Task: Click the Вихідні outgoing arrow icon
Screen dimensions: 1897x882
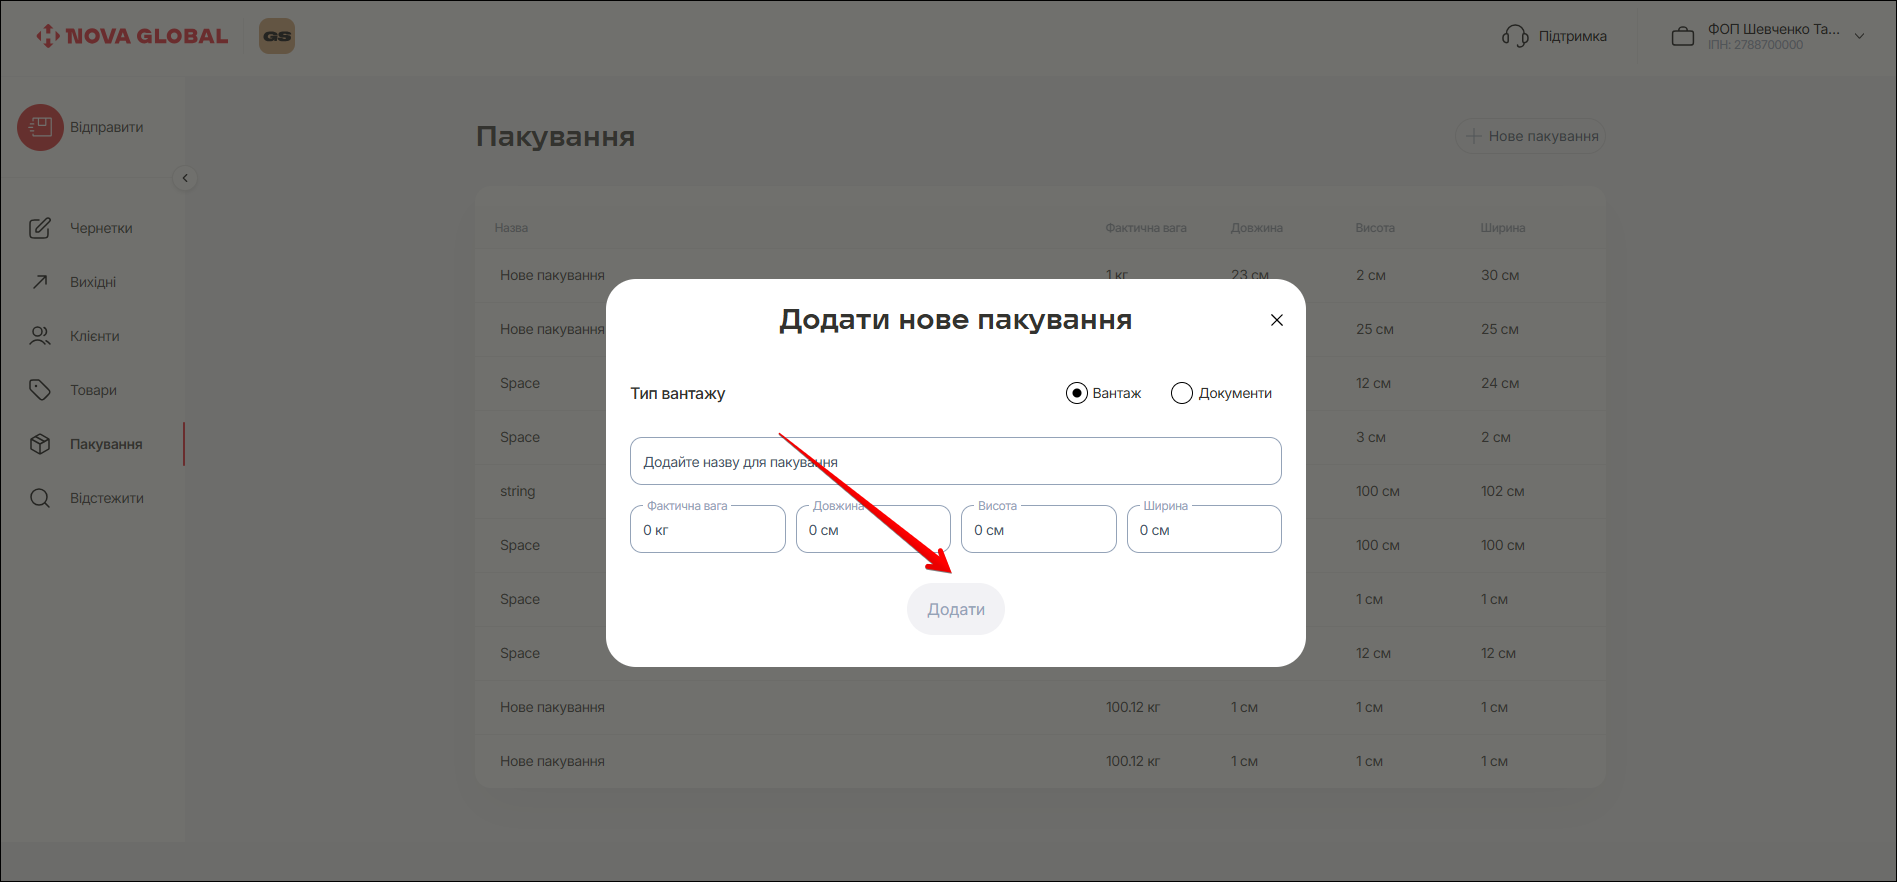Action: pyautogui.click(x=40, y=282)
